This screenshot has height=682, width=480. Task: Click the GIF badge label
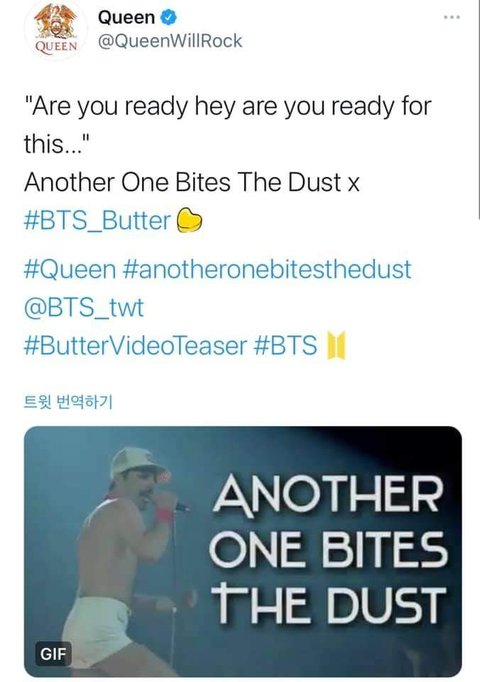coord(53,653)
